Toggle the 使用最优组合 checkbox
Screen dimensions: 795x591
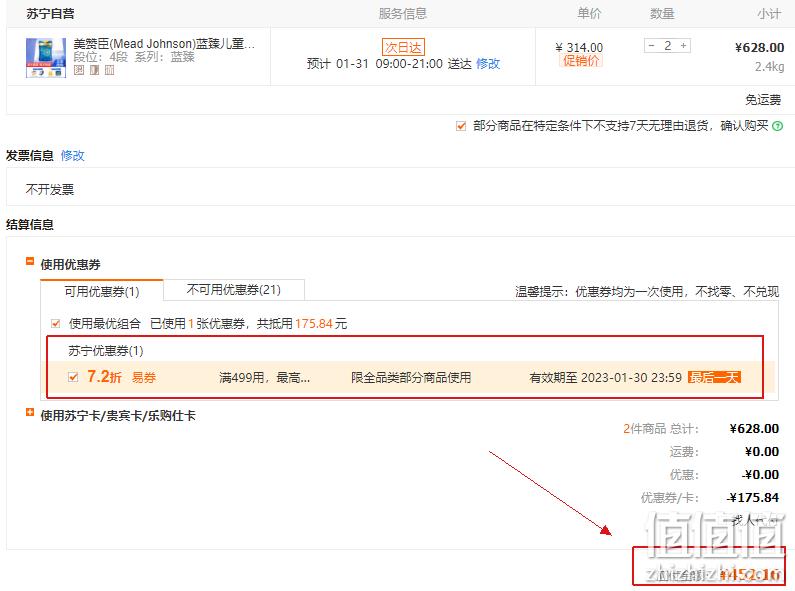[x=56, y=323]
